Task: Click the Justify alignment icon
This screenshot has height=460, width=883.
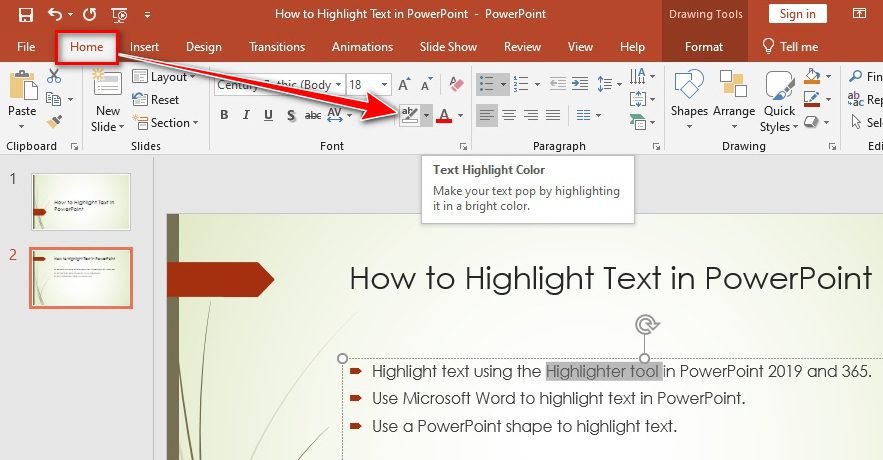Action: click(x=553, y=115)
